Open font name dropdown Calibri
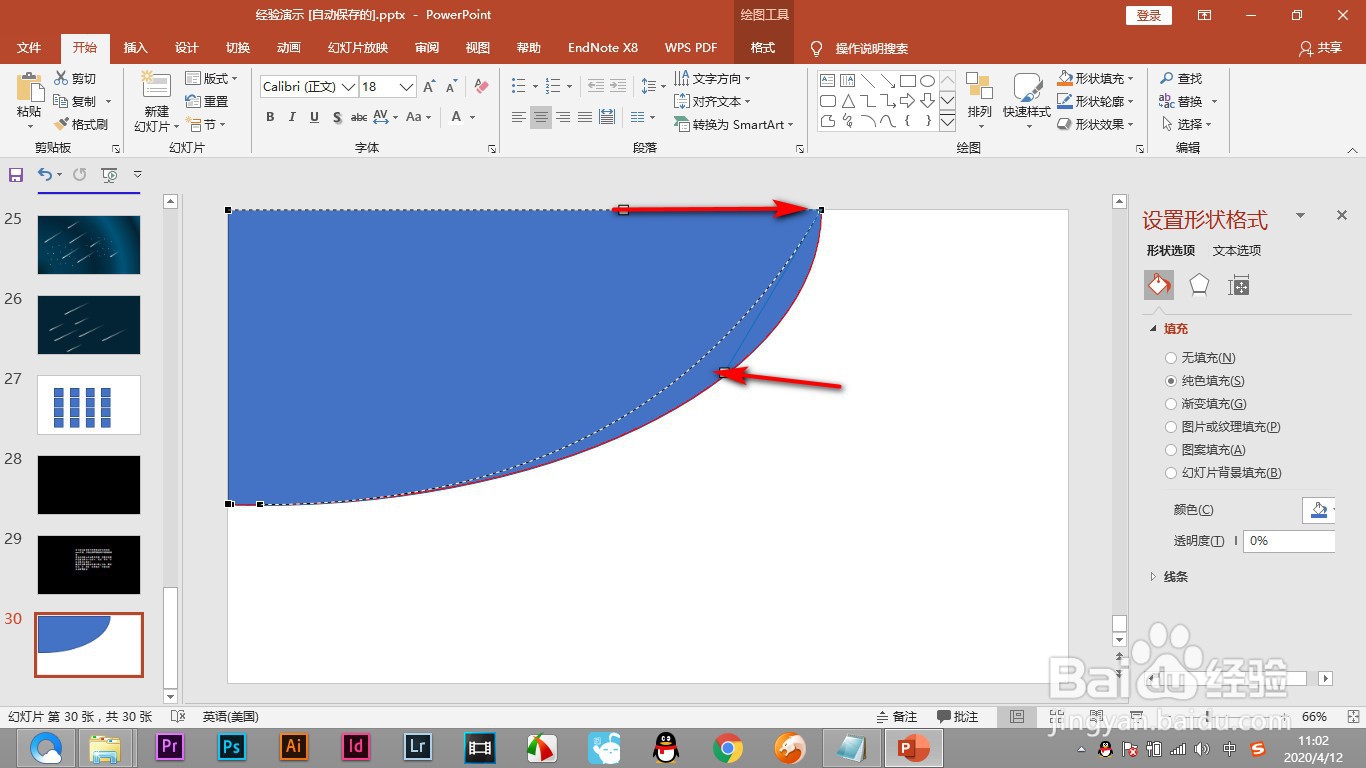1366x768 pixels. click(x=348, y=87)
